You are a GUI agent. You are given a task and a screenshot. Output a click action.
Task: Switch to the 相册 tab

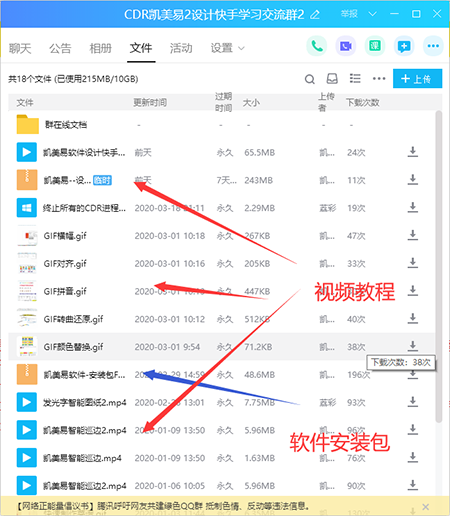100,48
